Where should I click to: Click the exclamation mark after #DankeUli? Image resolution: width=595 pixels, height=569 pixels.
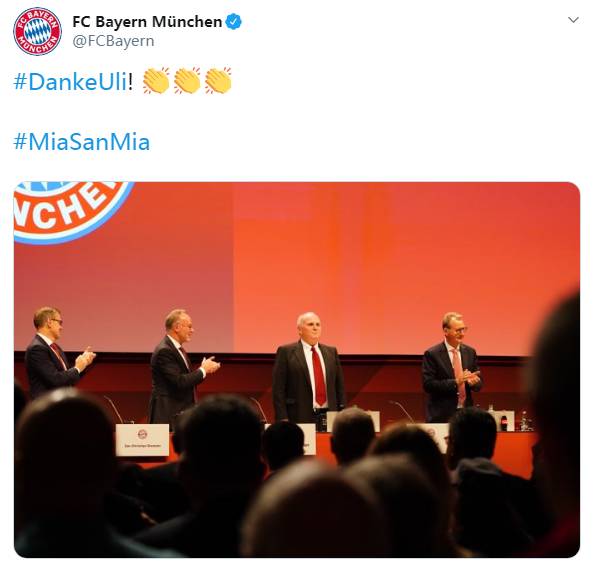pyautogui.click(x=131, y=81)
